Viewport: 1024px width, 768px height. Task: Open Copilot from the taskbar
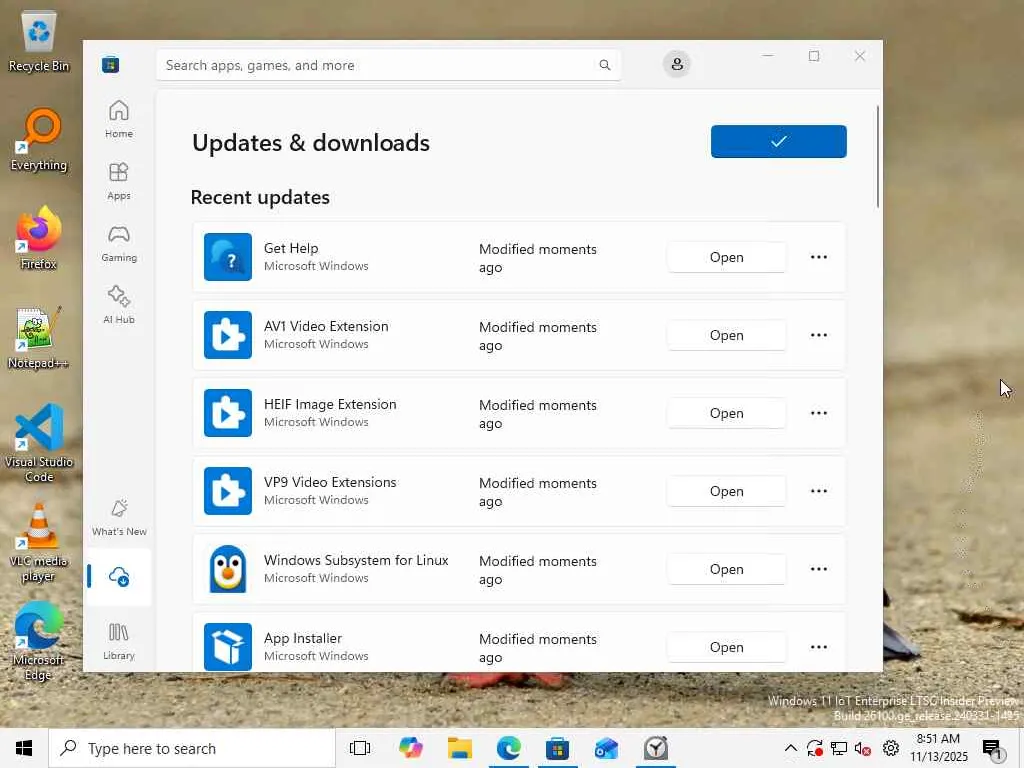tap(410, 748)
